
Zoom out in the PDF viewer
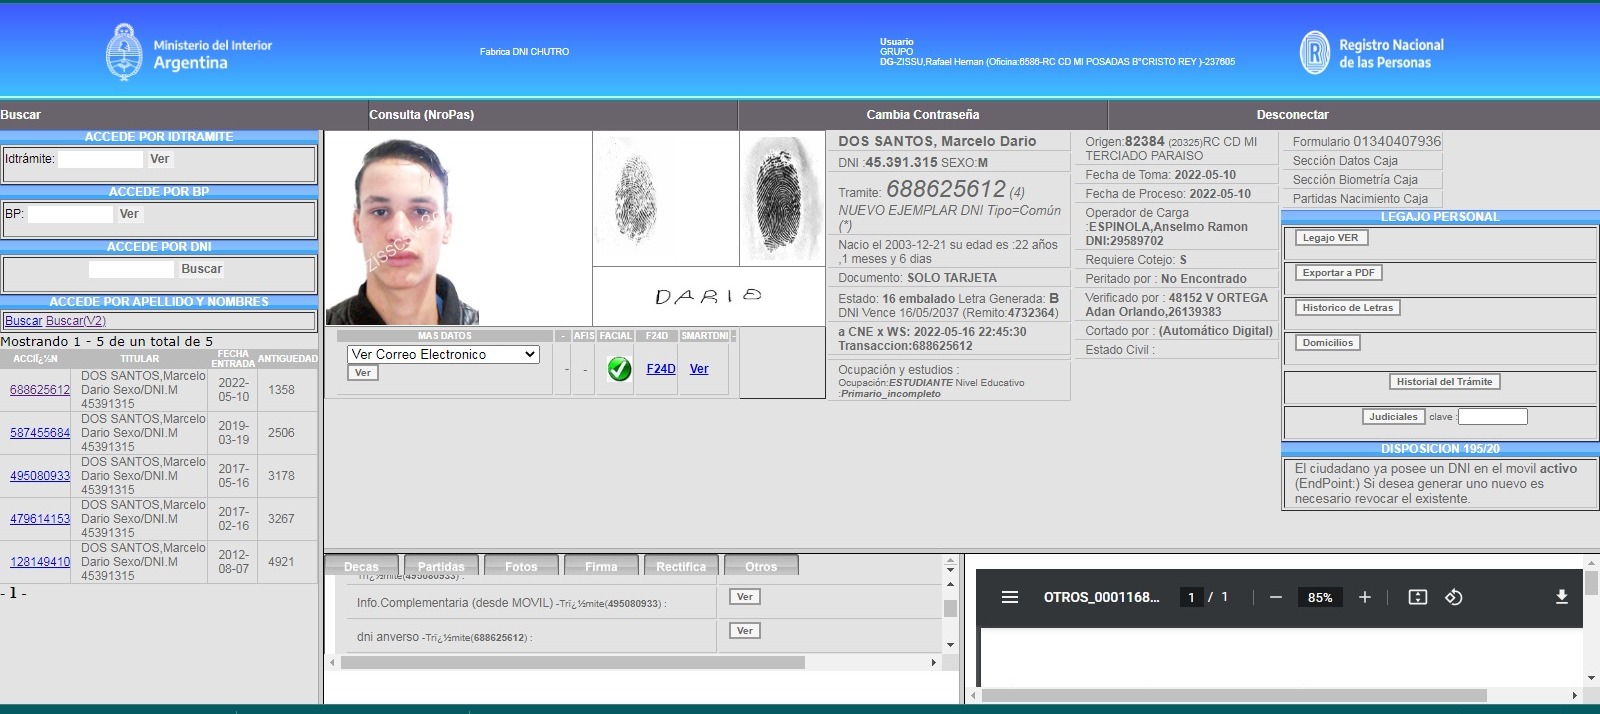click(x=1275, y=597)
